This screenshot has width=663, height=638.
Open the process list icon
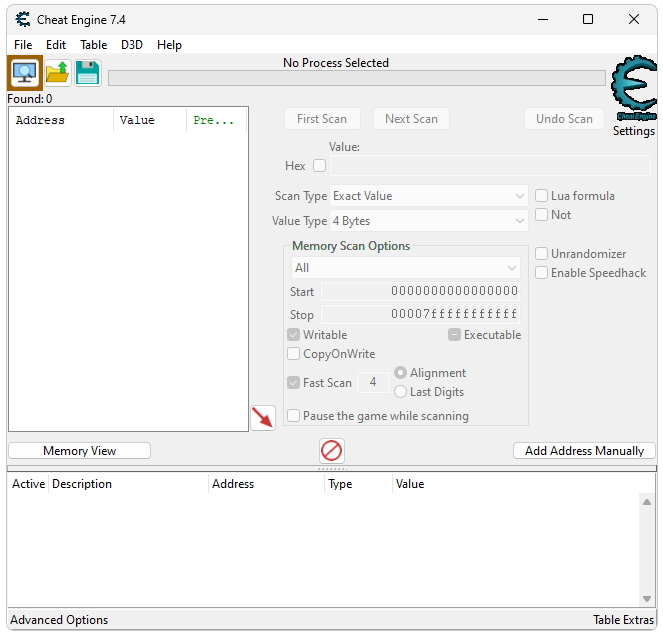25,73
